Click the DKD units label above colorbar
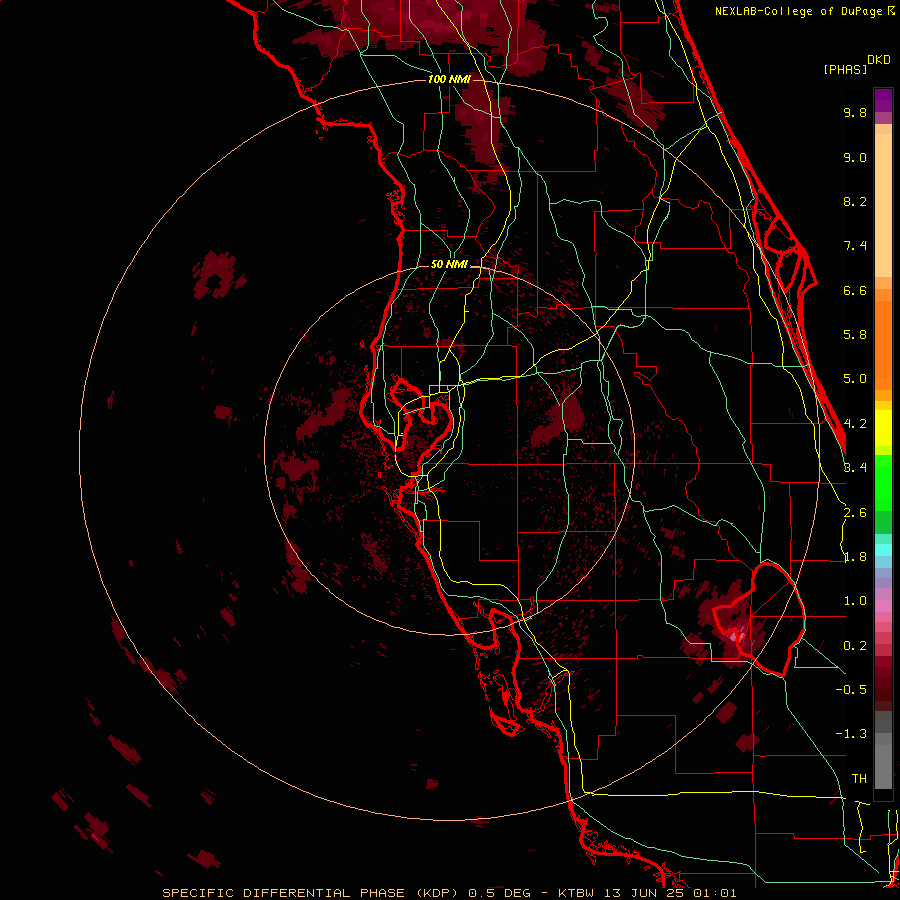Screen dimensions: 900x900 (x=879, y=60)
